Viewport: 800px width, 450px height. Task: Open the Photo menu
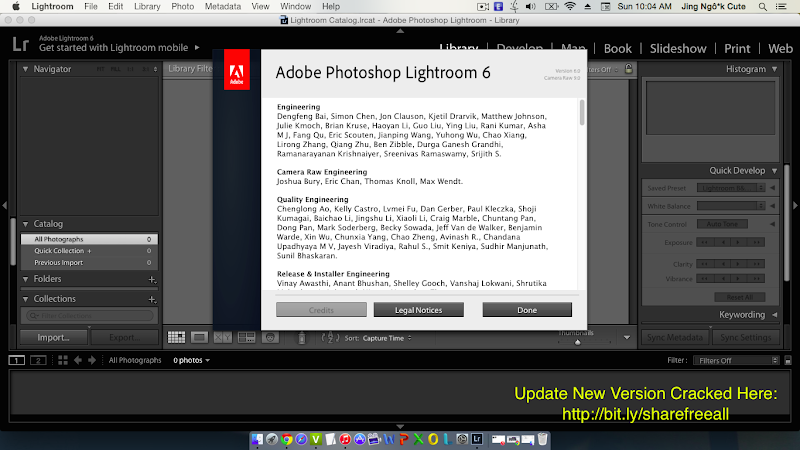coord(182,7)
